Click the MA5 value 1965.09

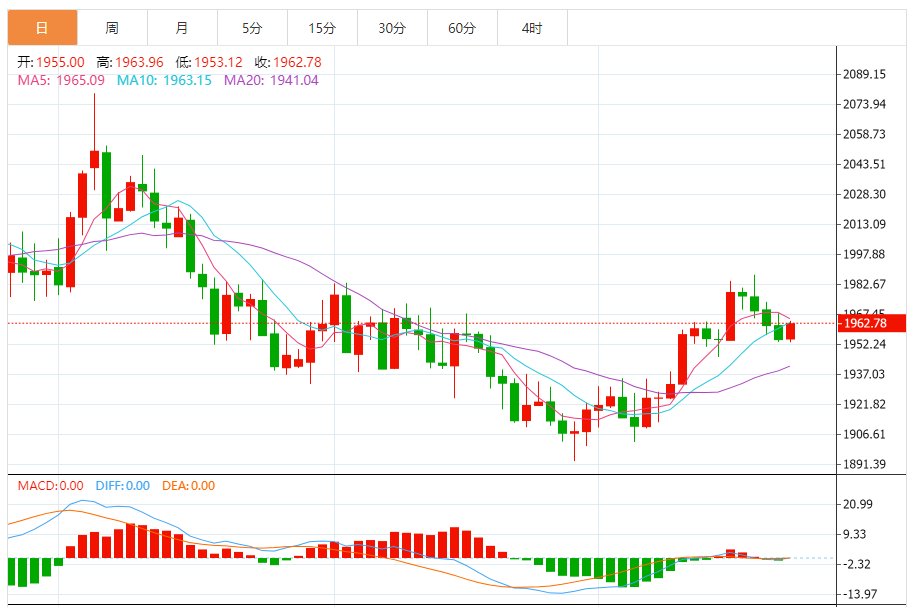coord(81,80)
